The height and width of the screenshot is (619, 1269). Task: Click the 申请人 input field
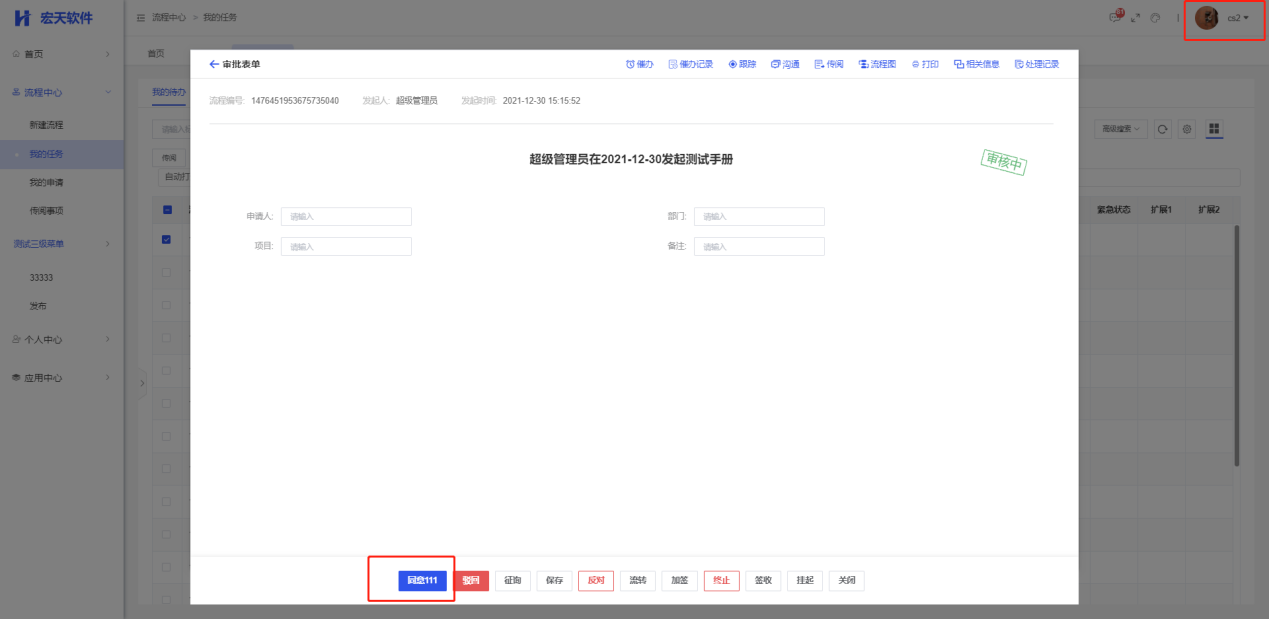point(346,216)
